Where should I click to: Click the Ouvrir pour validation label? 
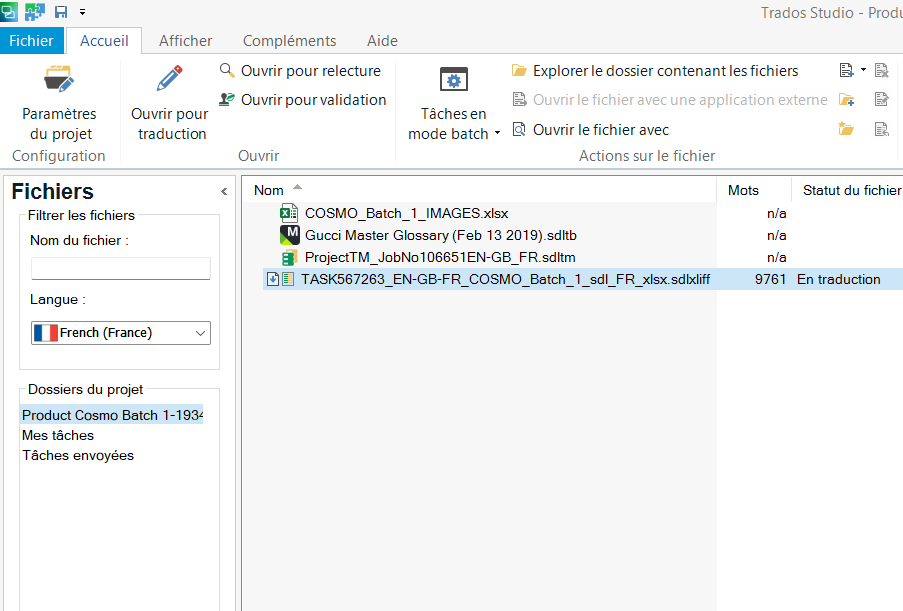pyautogui.click(x=313, y=100)
